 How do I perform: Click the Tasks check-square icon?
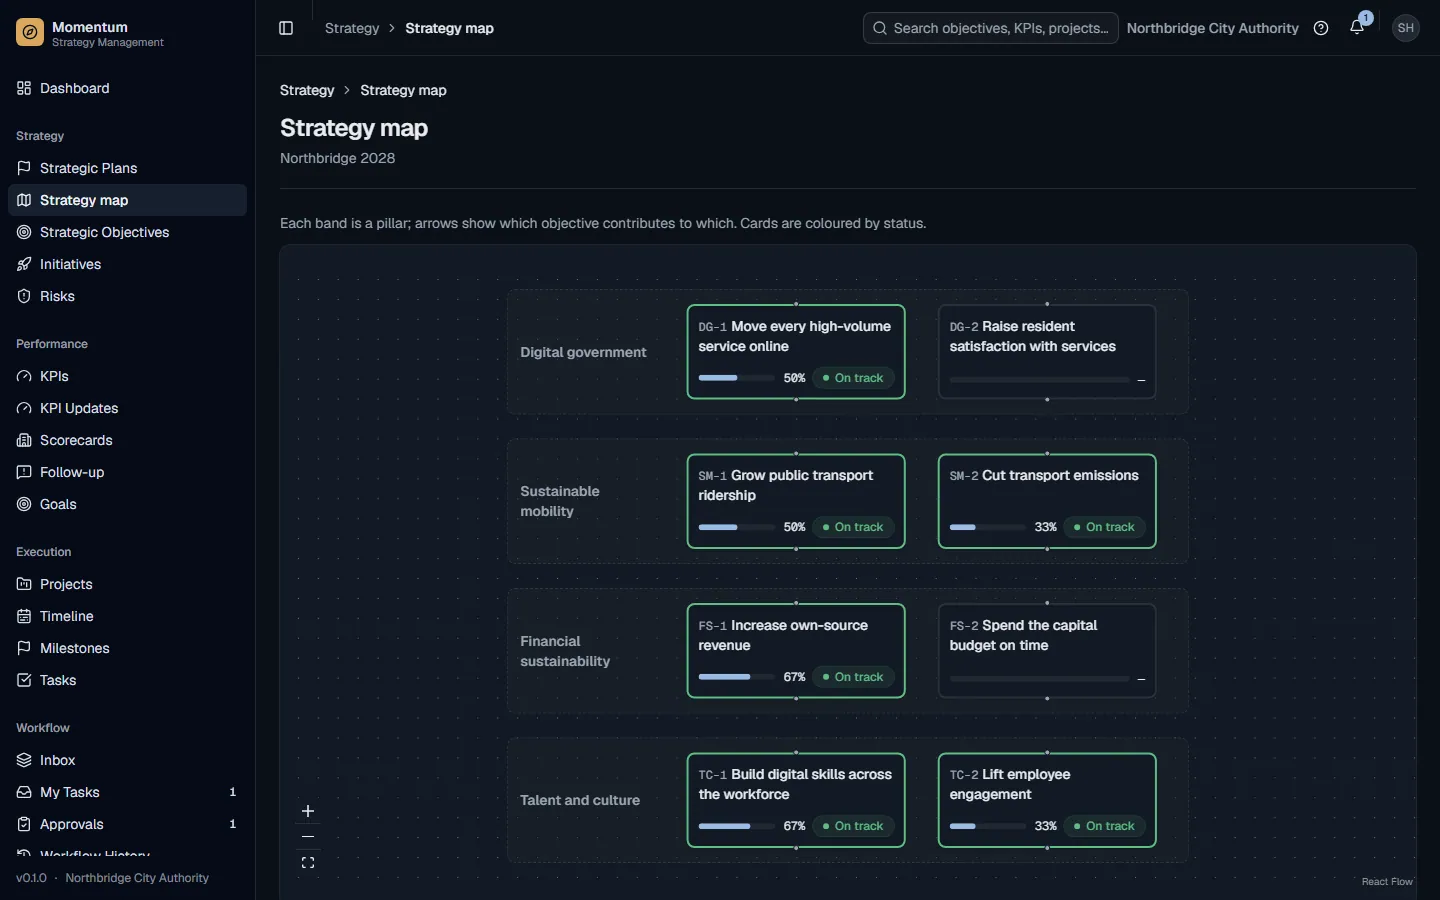24,680
